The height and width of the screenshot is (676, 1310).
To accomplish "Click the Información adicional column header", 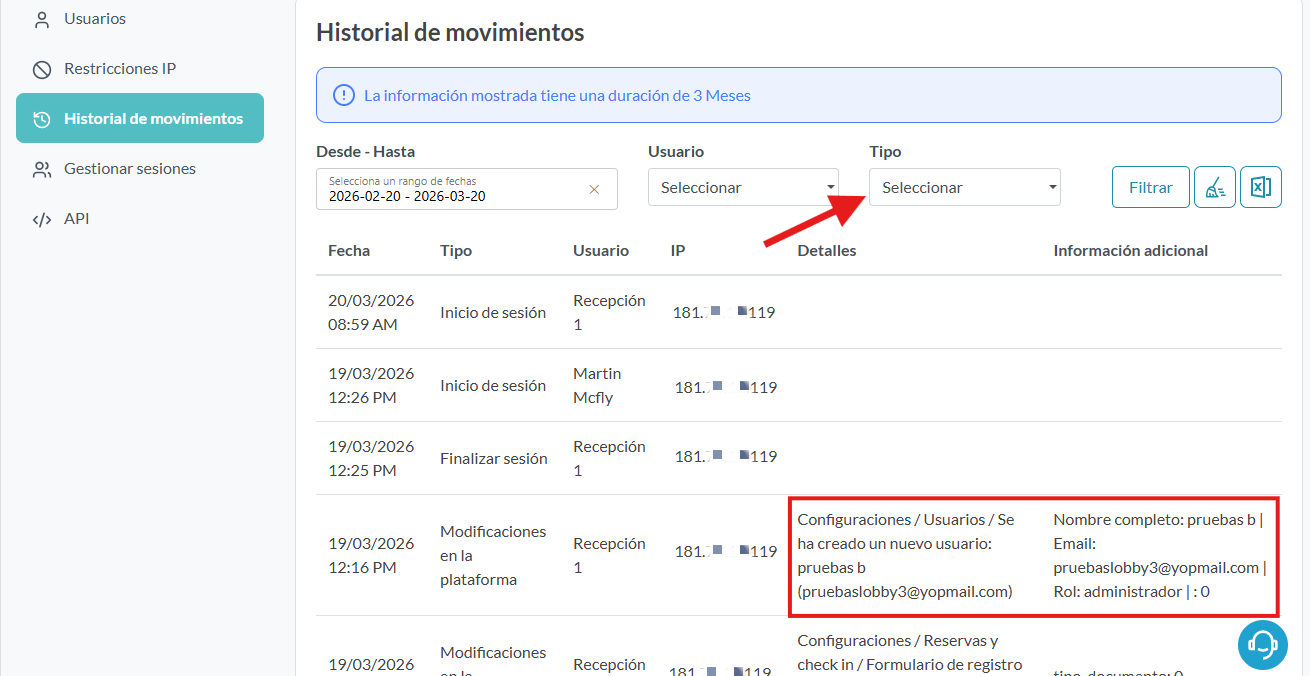I will point(1130,251).
